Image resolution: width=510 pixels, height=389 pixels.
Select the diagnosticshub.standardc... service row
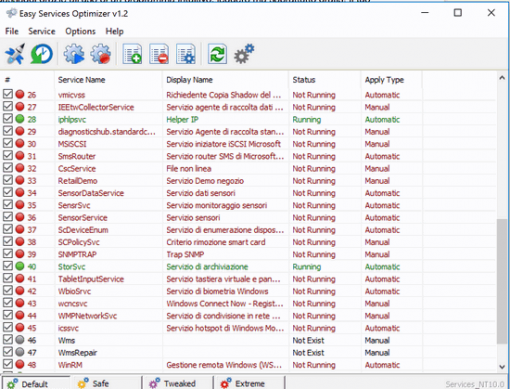coord(248,131)
